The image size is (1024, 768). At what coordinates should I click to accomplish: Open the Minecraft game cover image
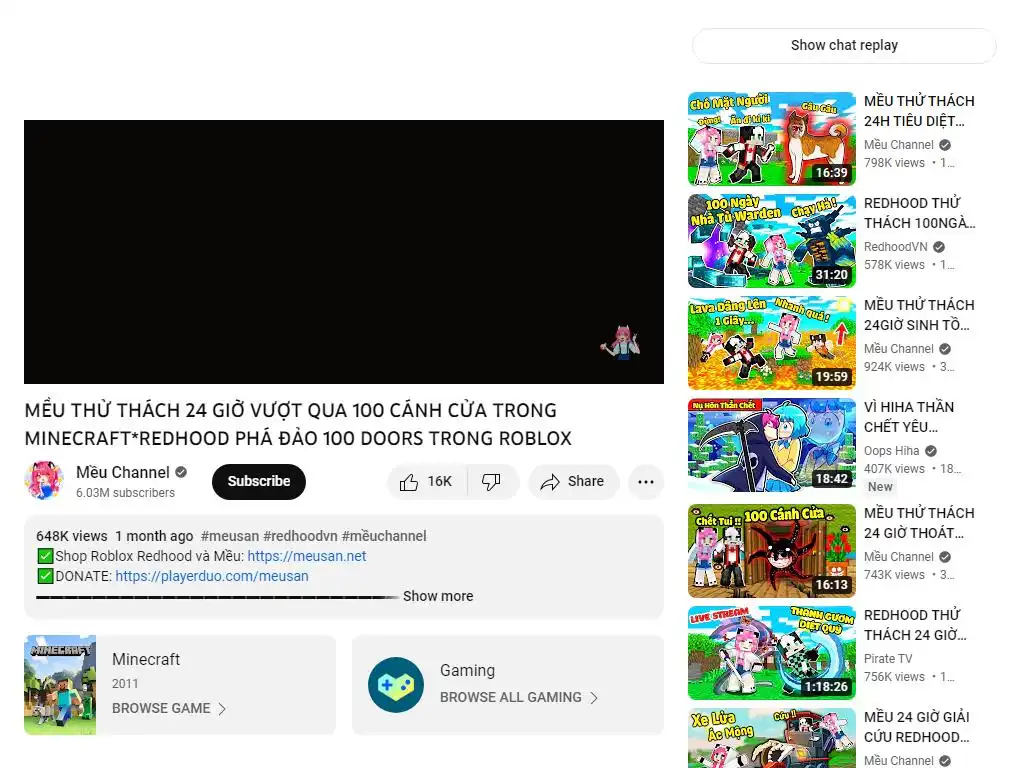click(x=60, y=684)
